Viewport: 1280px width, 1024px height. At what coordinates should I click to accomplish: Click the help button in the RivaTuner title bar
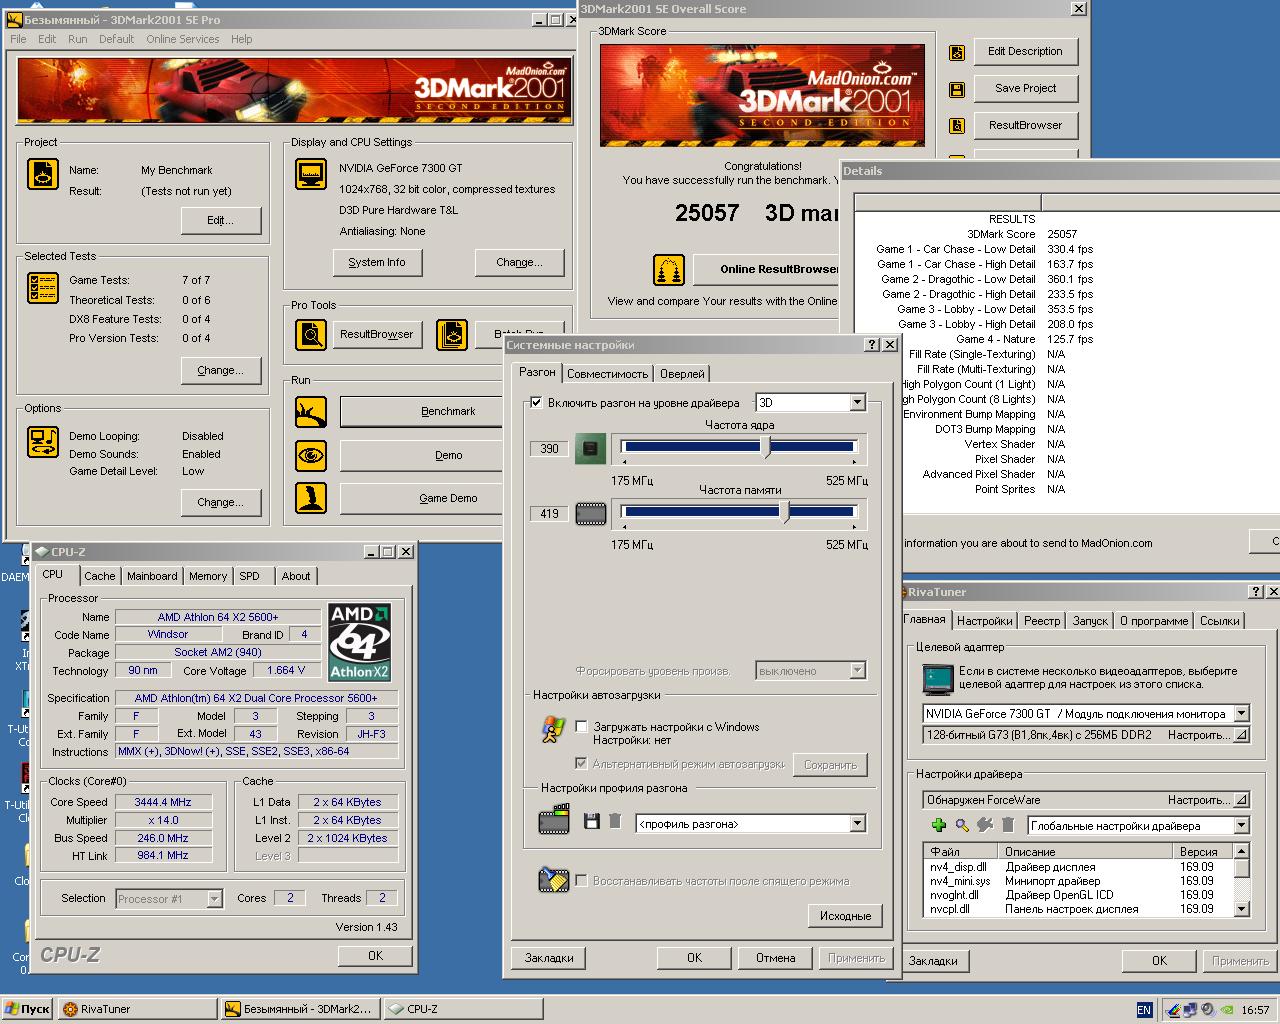pos(1257,592)
